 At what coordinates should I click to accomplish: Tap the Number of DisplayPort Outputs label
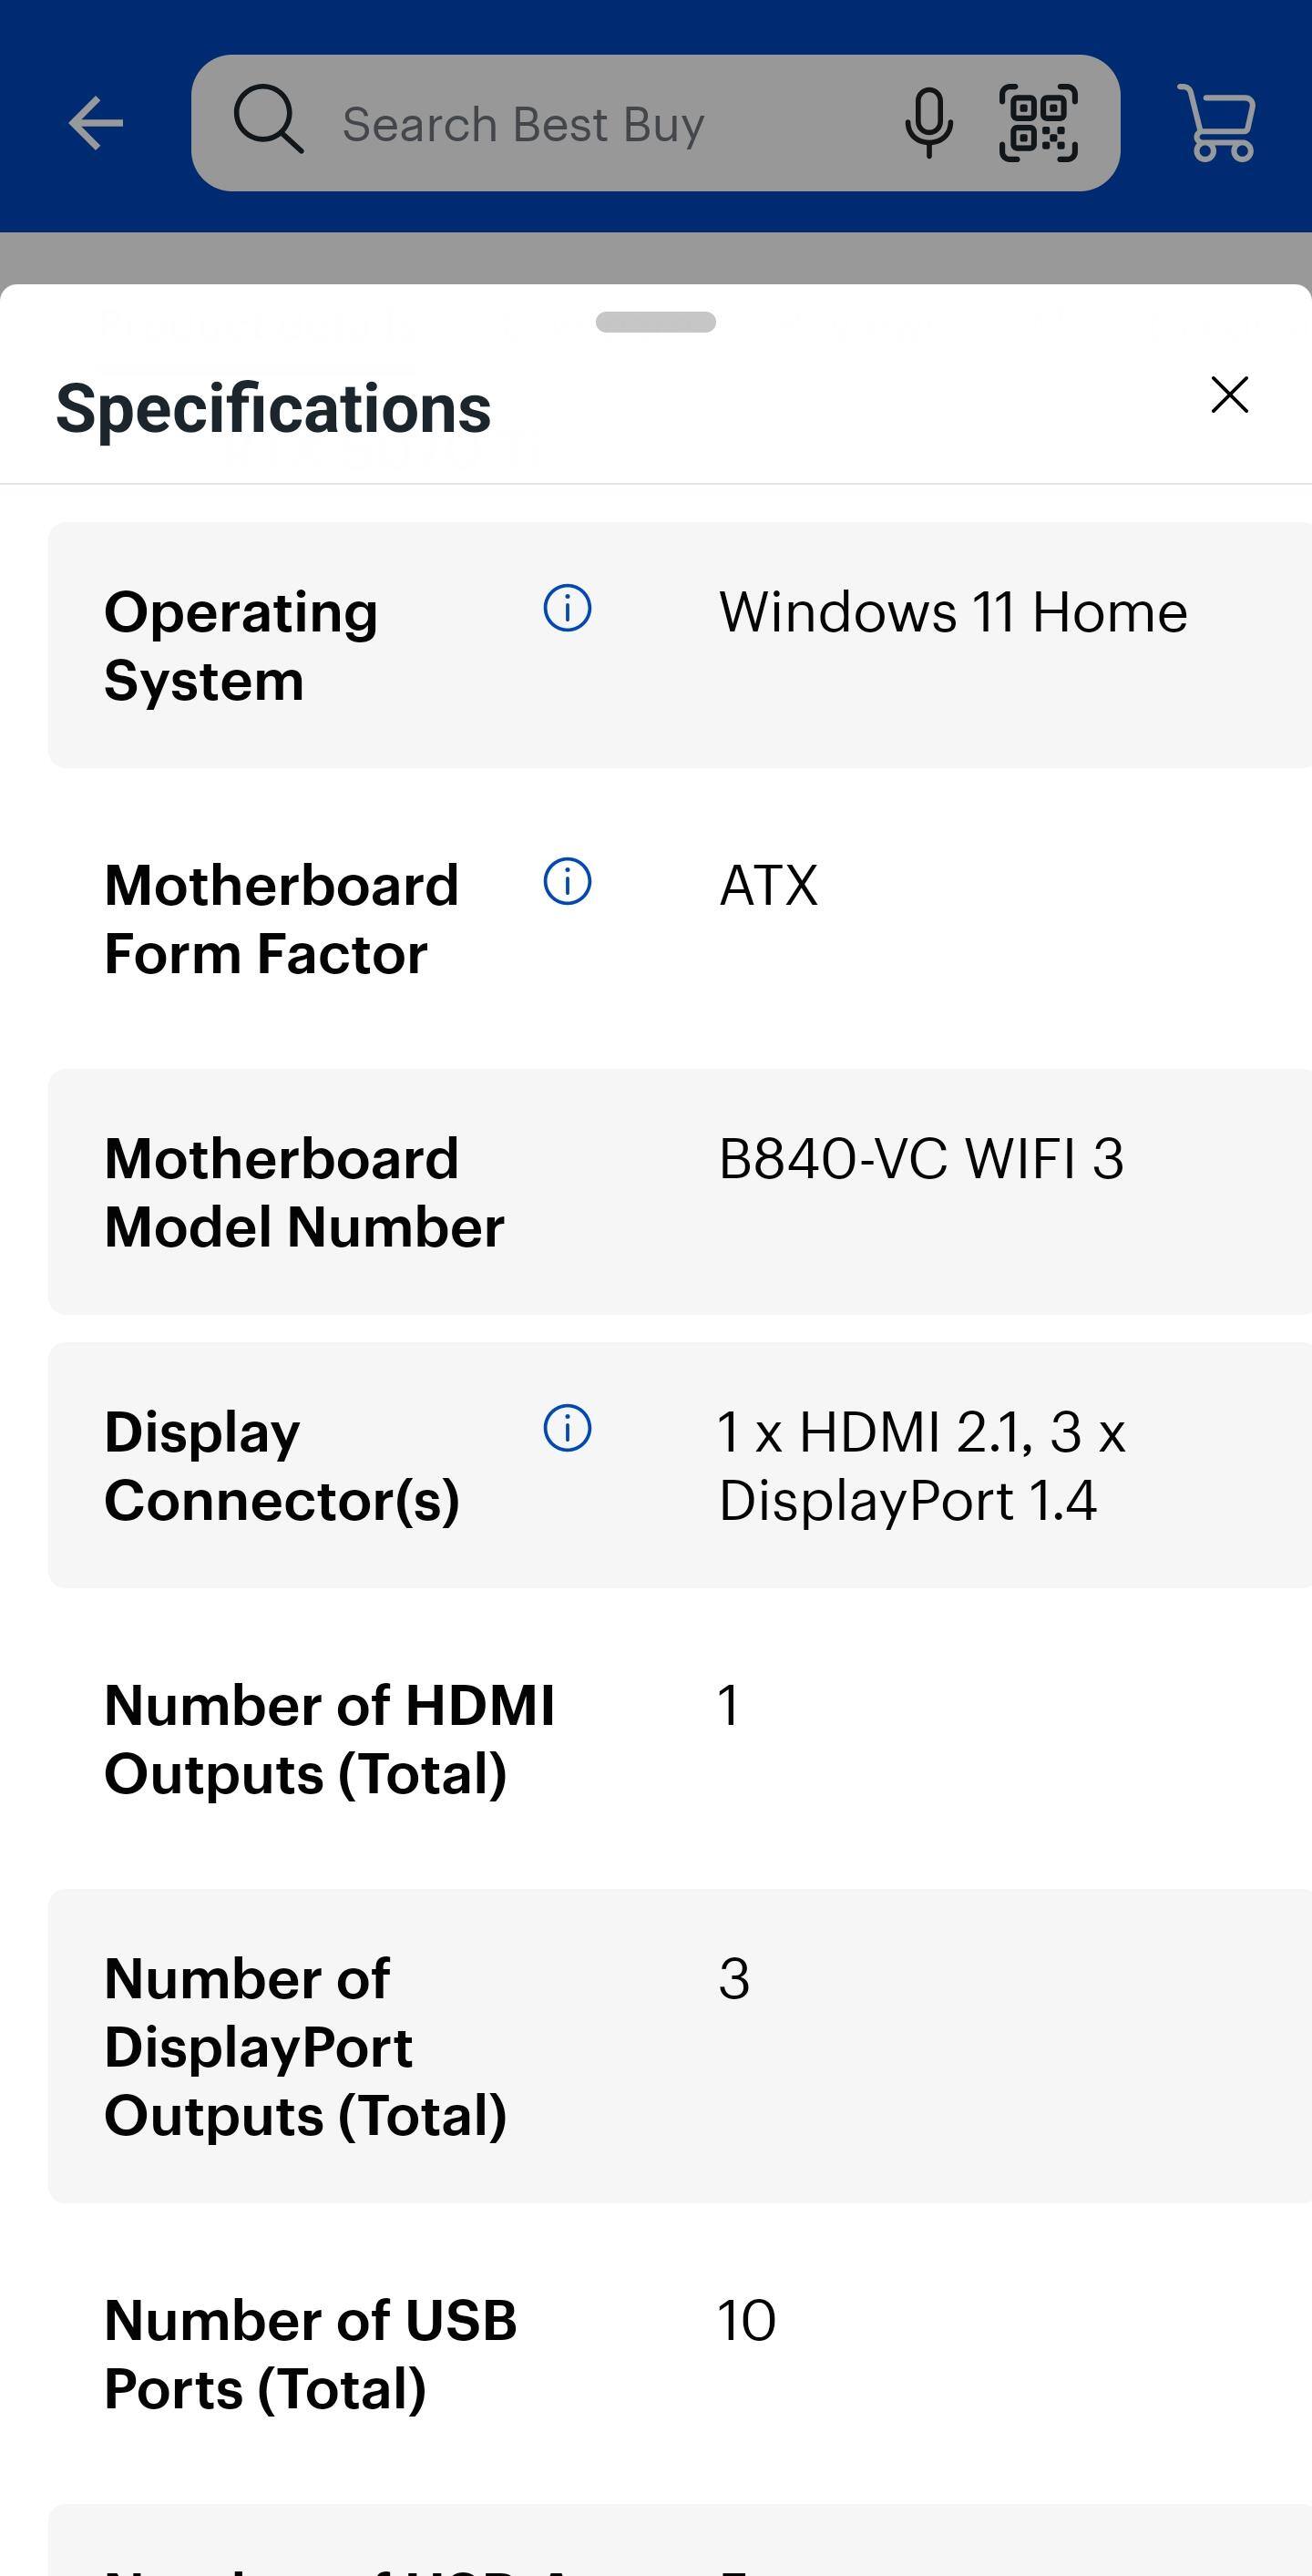[x=305, y=2046]
